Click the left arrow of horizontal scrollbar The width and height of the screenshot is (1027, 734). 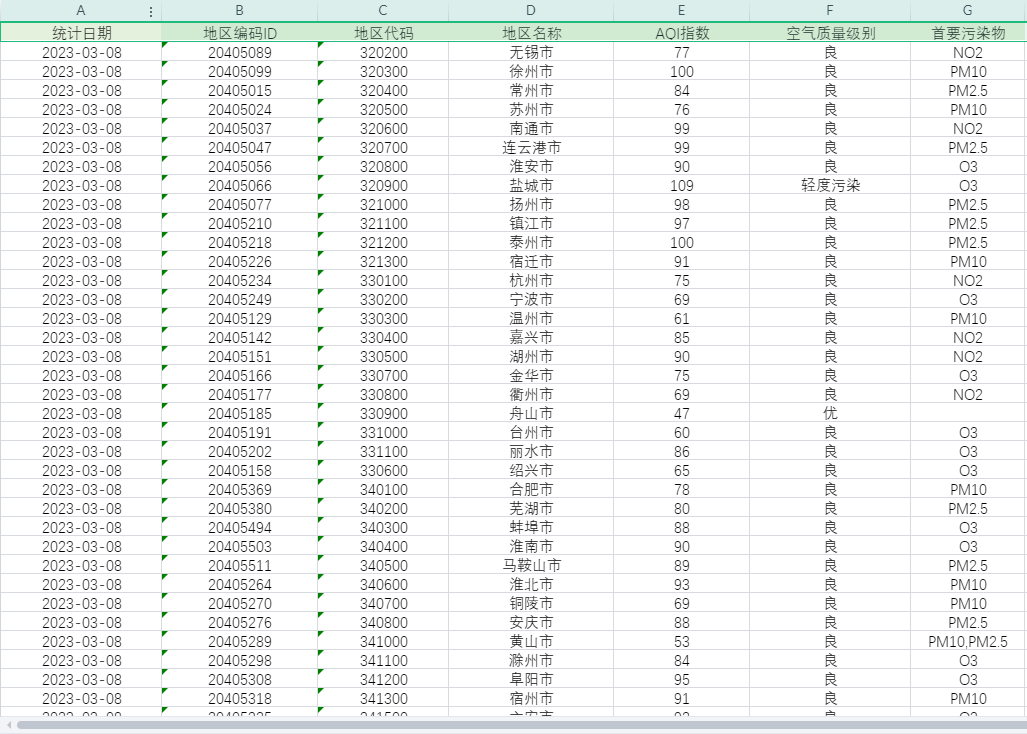point(8,724)
